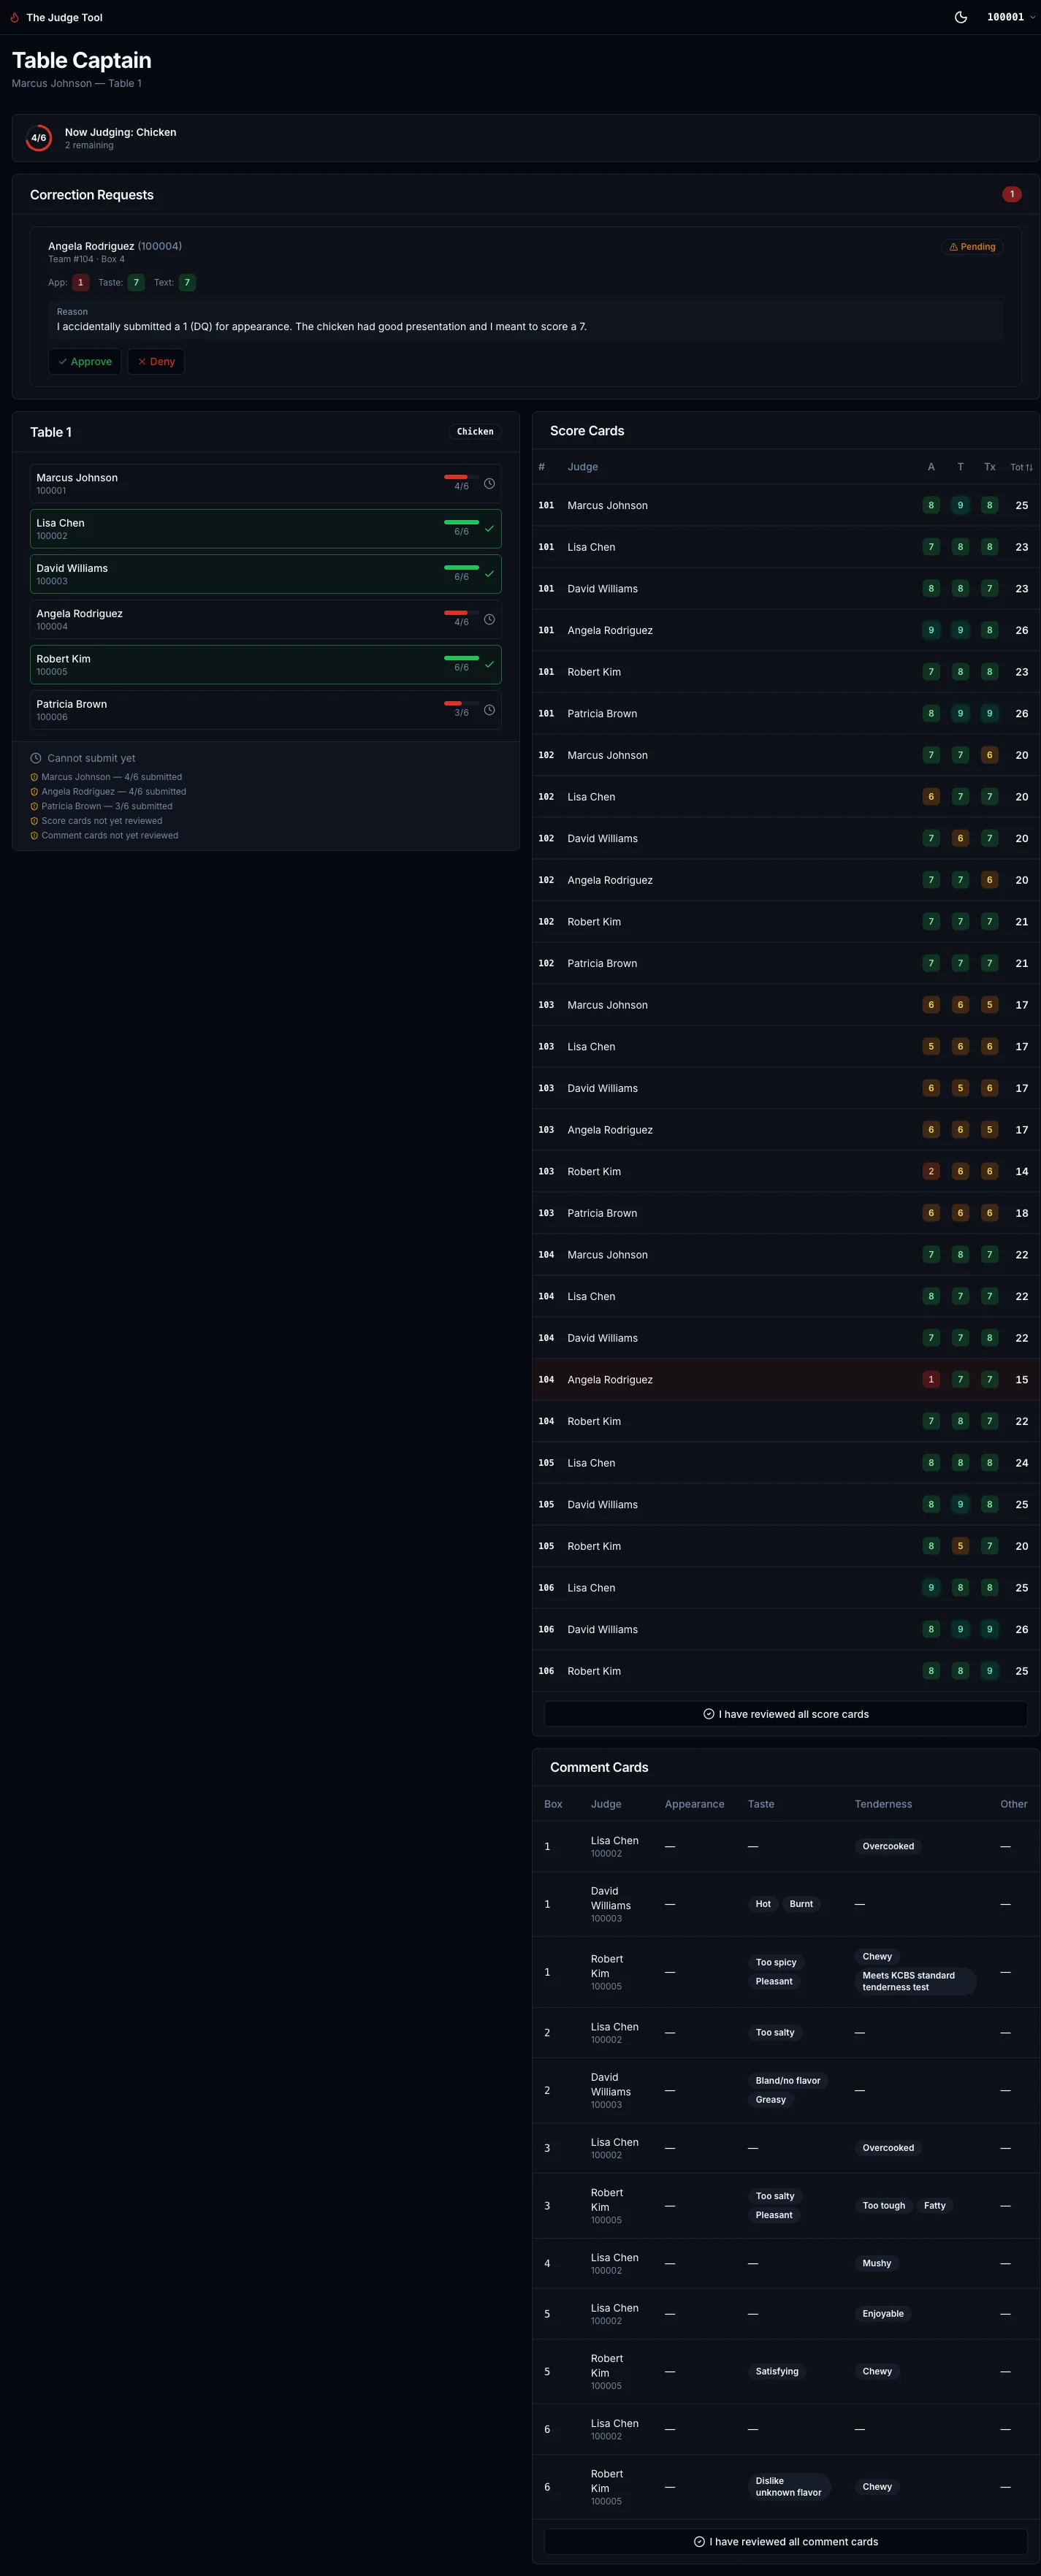Click the 4/6 progress ring indicator
This screenshot has height=2576, width=1041.
39,138
